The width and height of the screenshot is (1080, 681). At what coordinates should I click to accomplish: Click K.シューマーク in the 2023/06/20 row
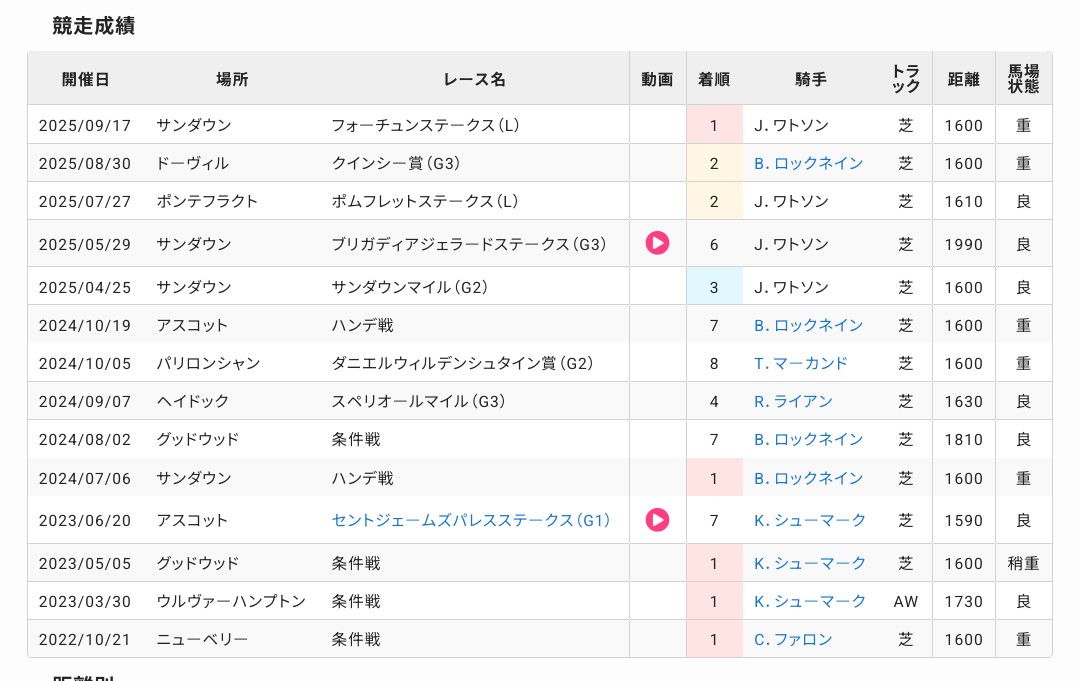click(x=809, y=520)
